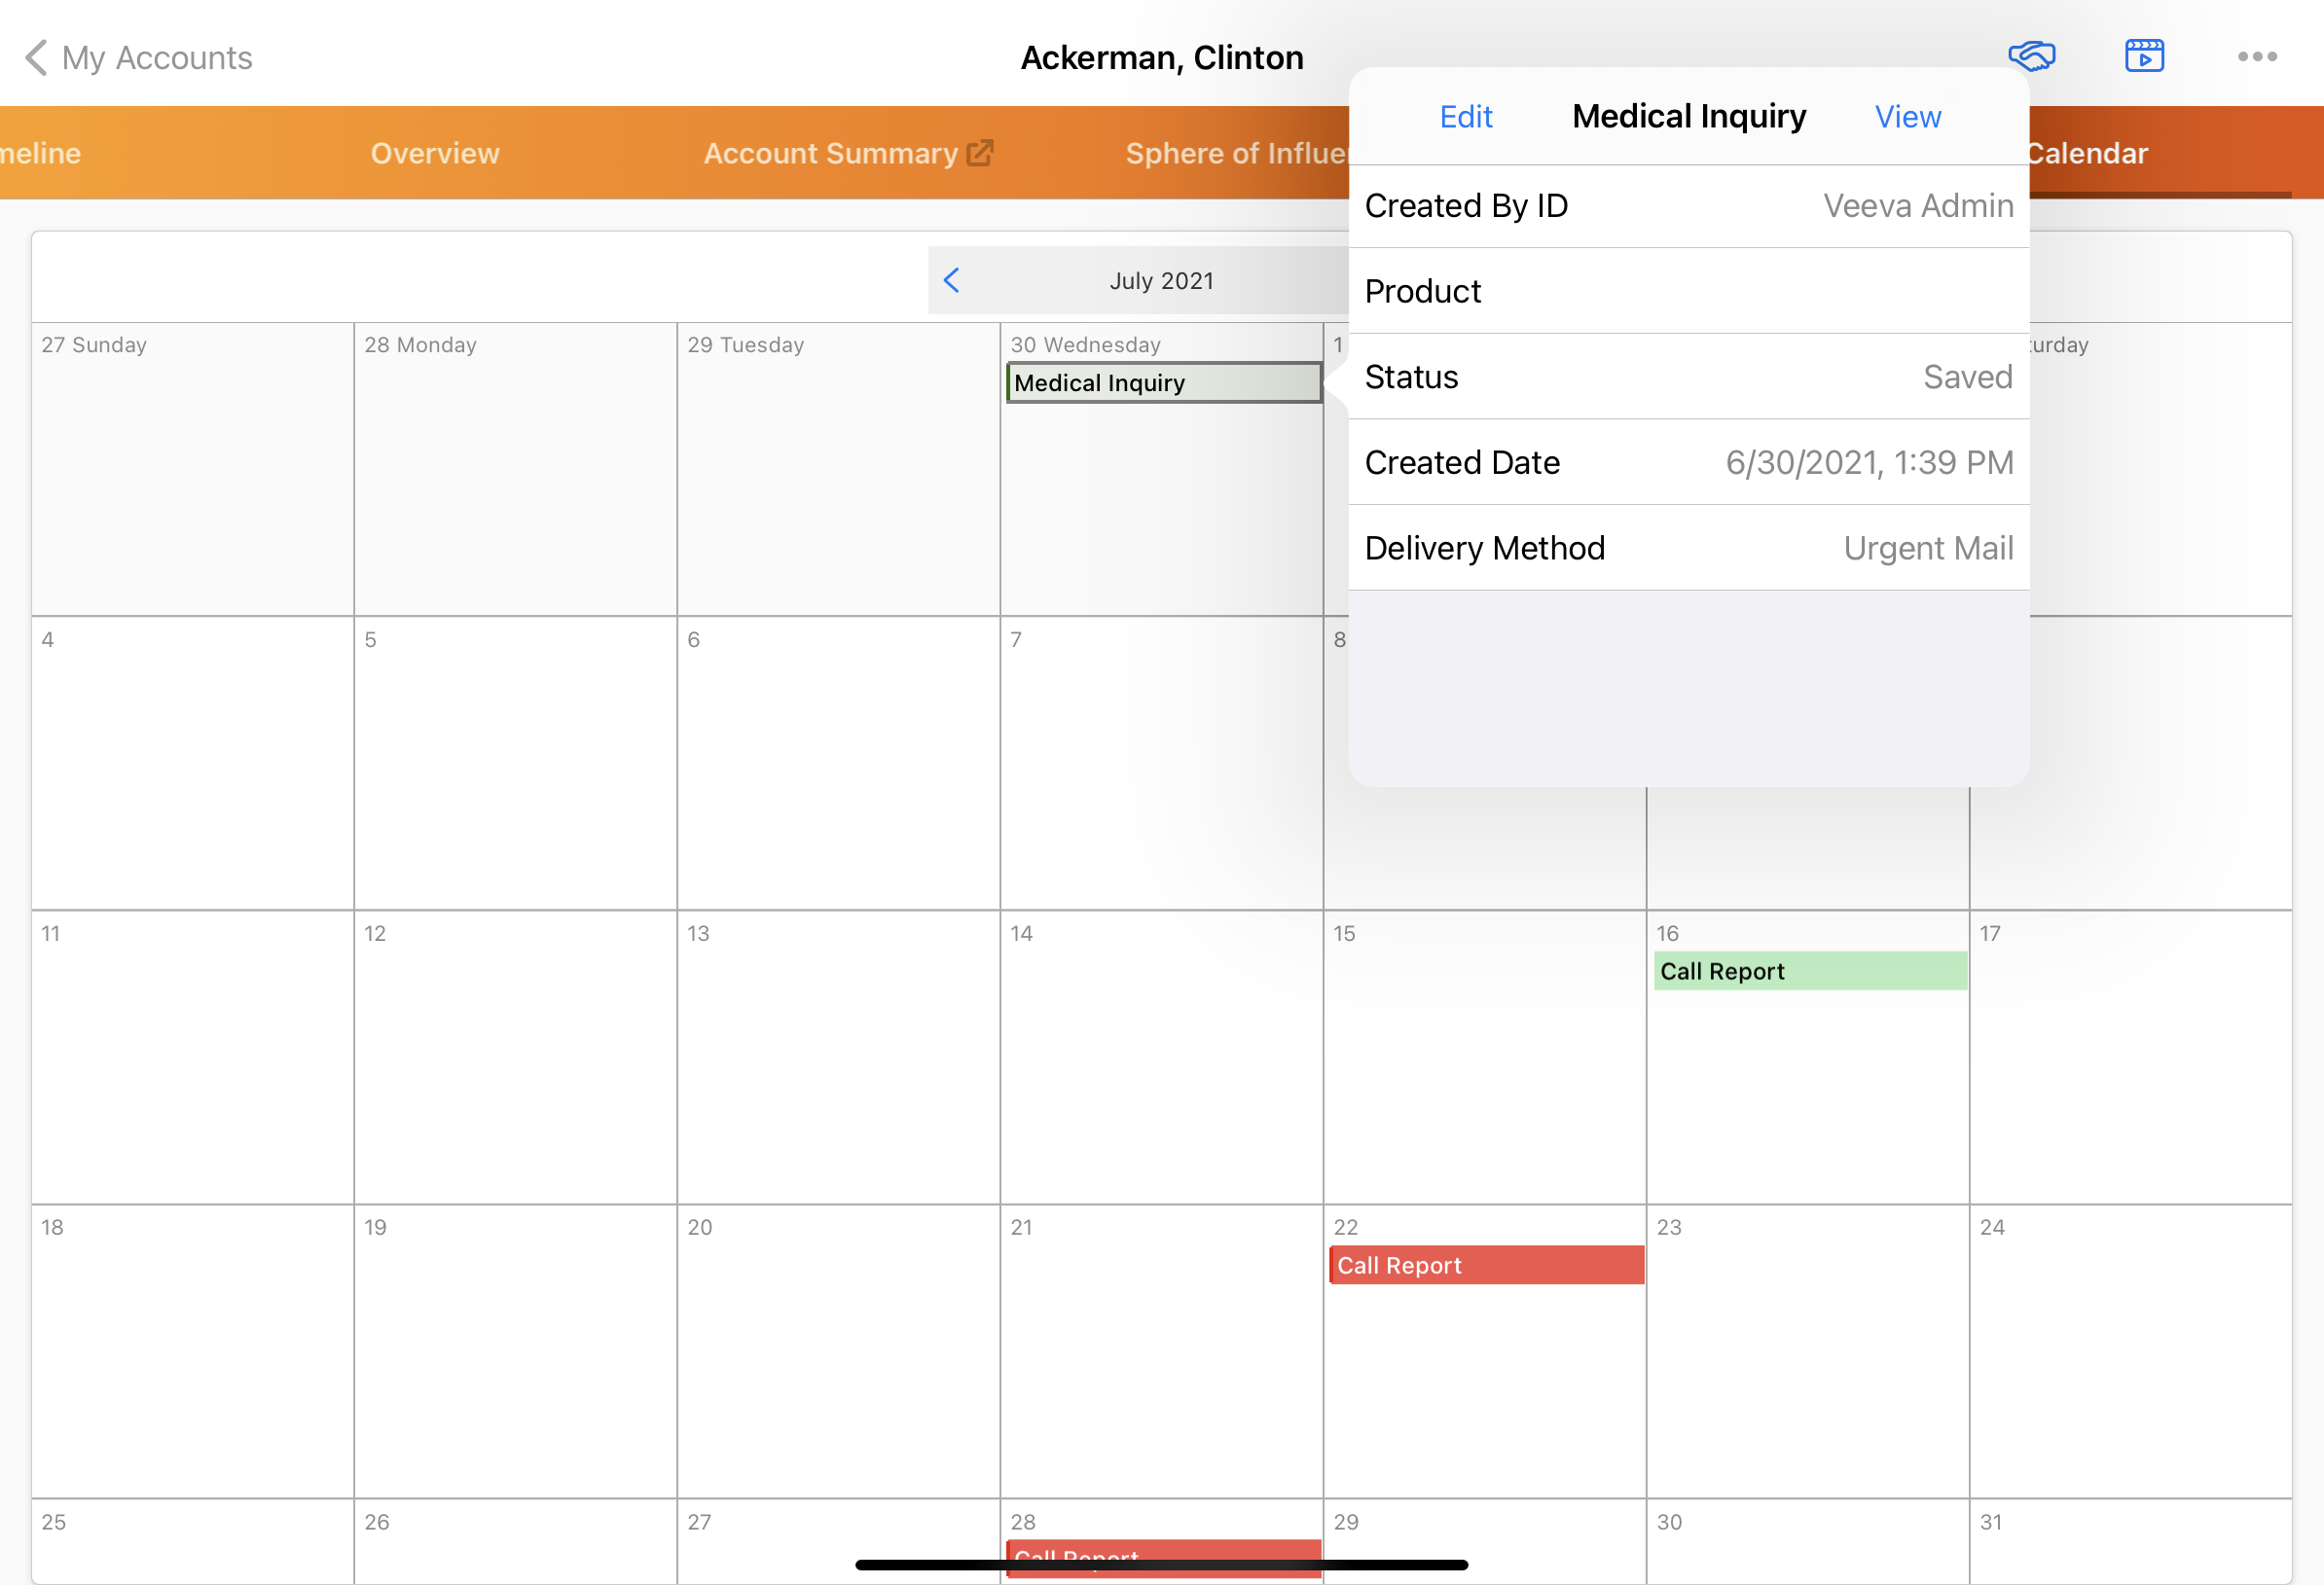The image size is (2324, 1585).
Task: Go to previous month with left chevron
Action: pos(951,281)
